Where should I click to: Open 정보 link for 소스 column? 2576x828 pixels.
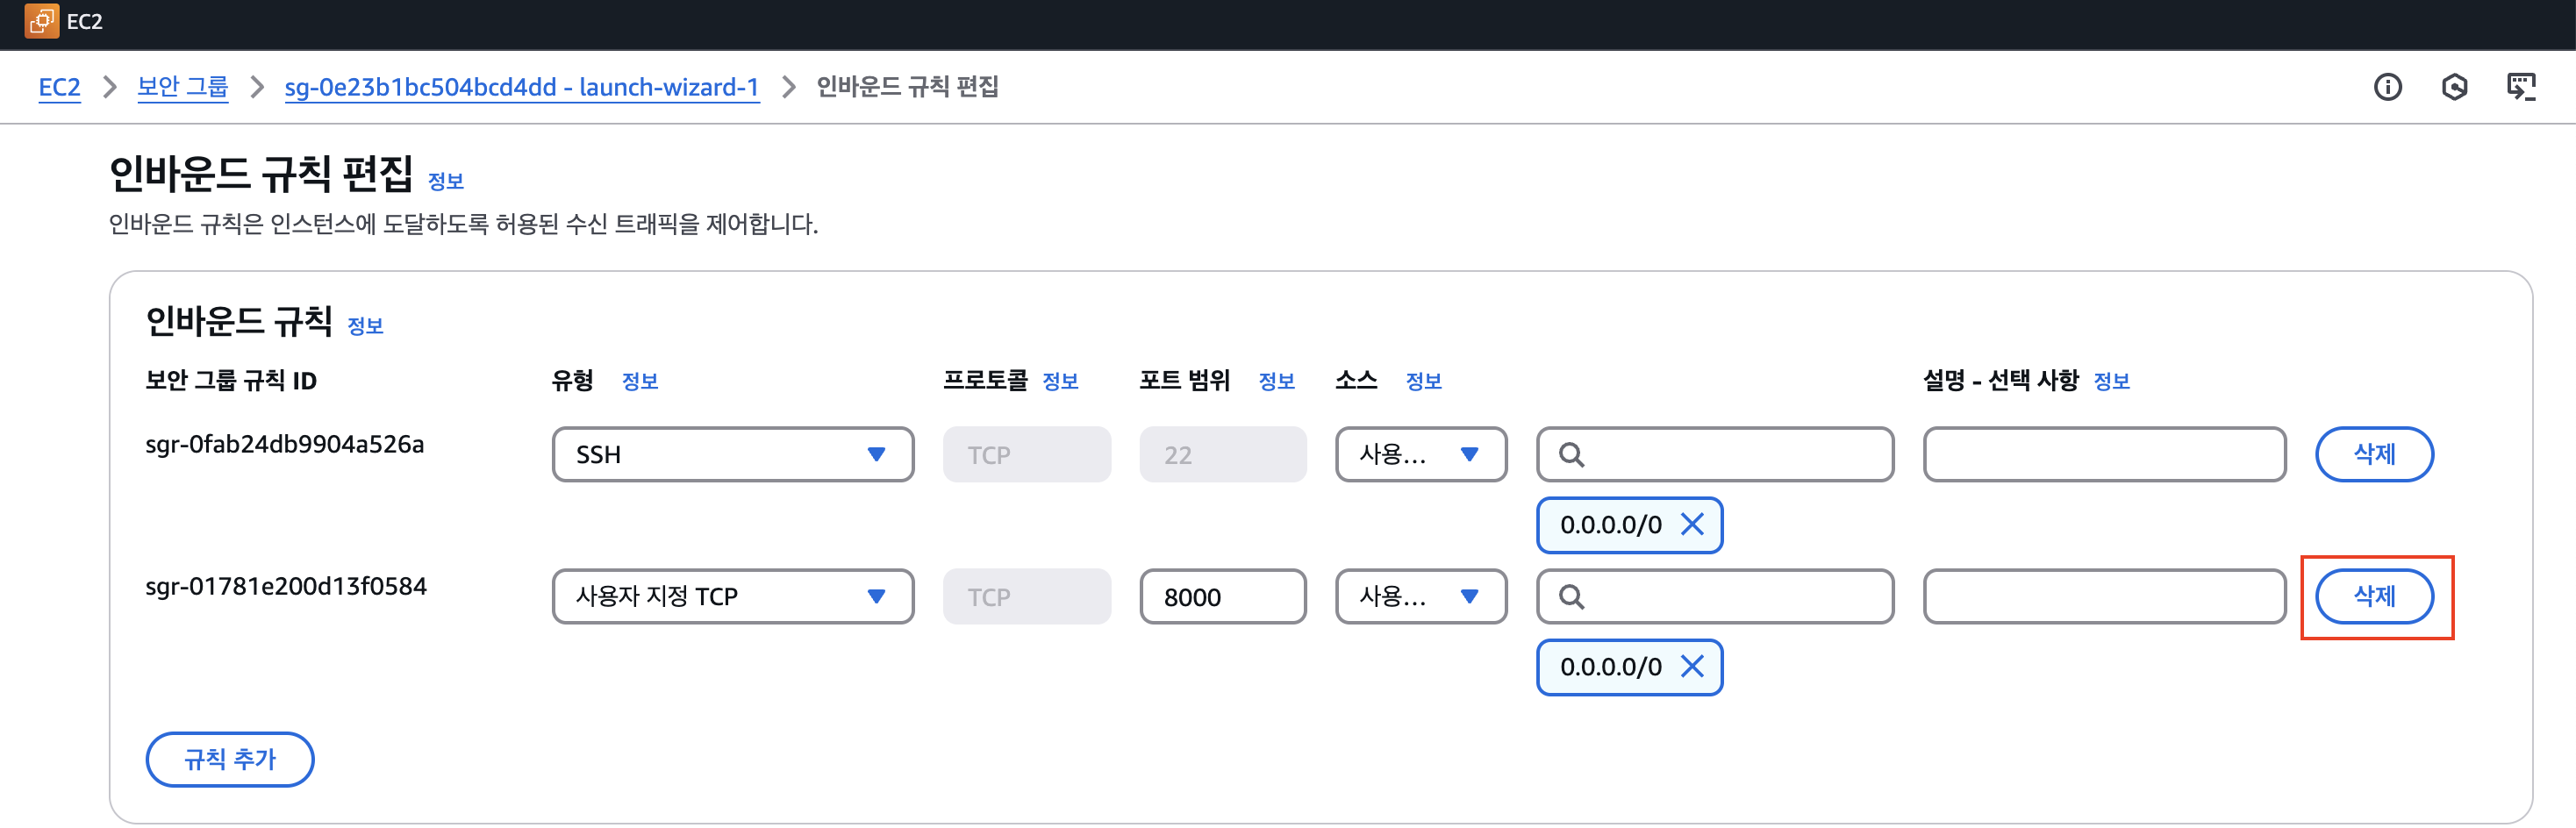1423,381
